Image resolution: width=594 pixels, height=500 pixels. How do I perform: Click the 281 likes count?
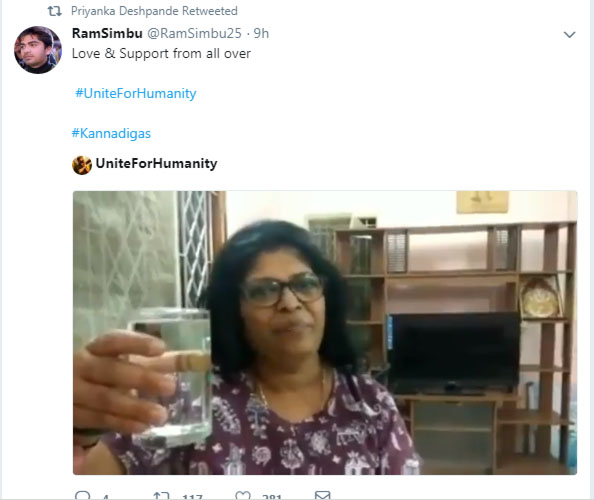pyautogui.click(x=272, y=497)
